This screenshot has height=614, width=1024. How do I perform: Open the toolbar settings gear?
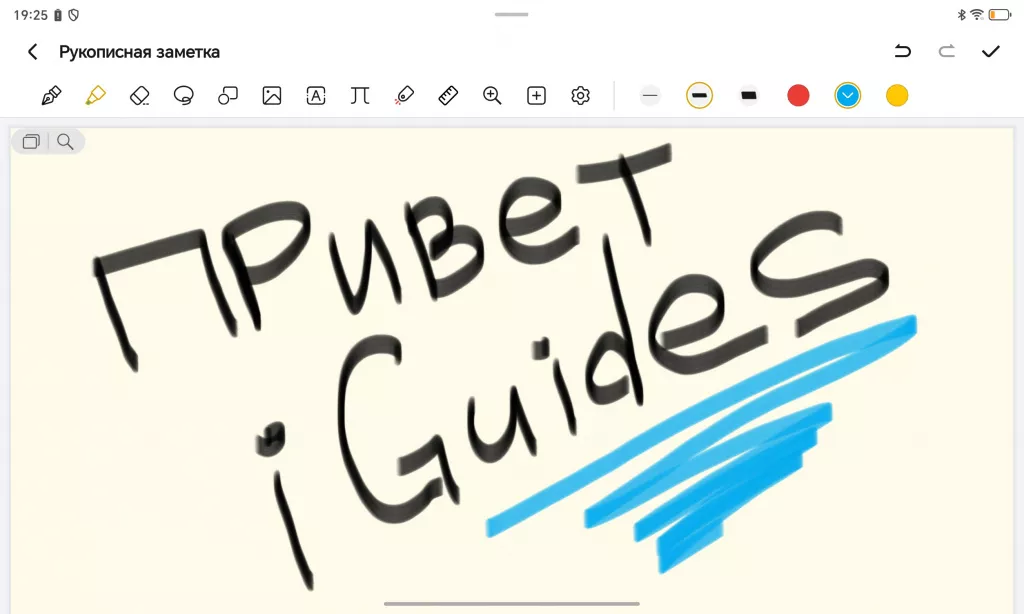(580, 95)
